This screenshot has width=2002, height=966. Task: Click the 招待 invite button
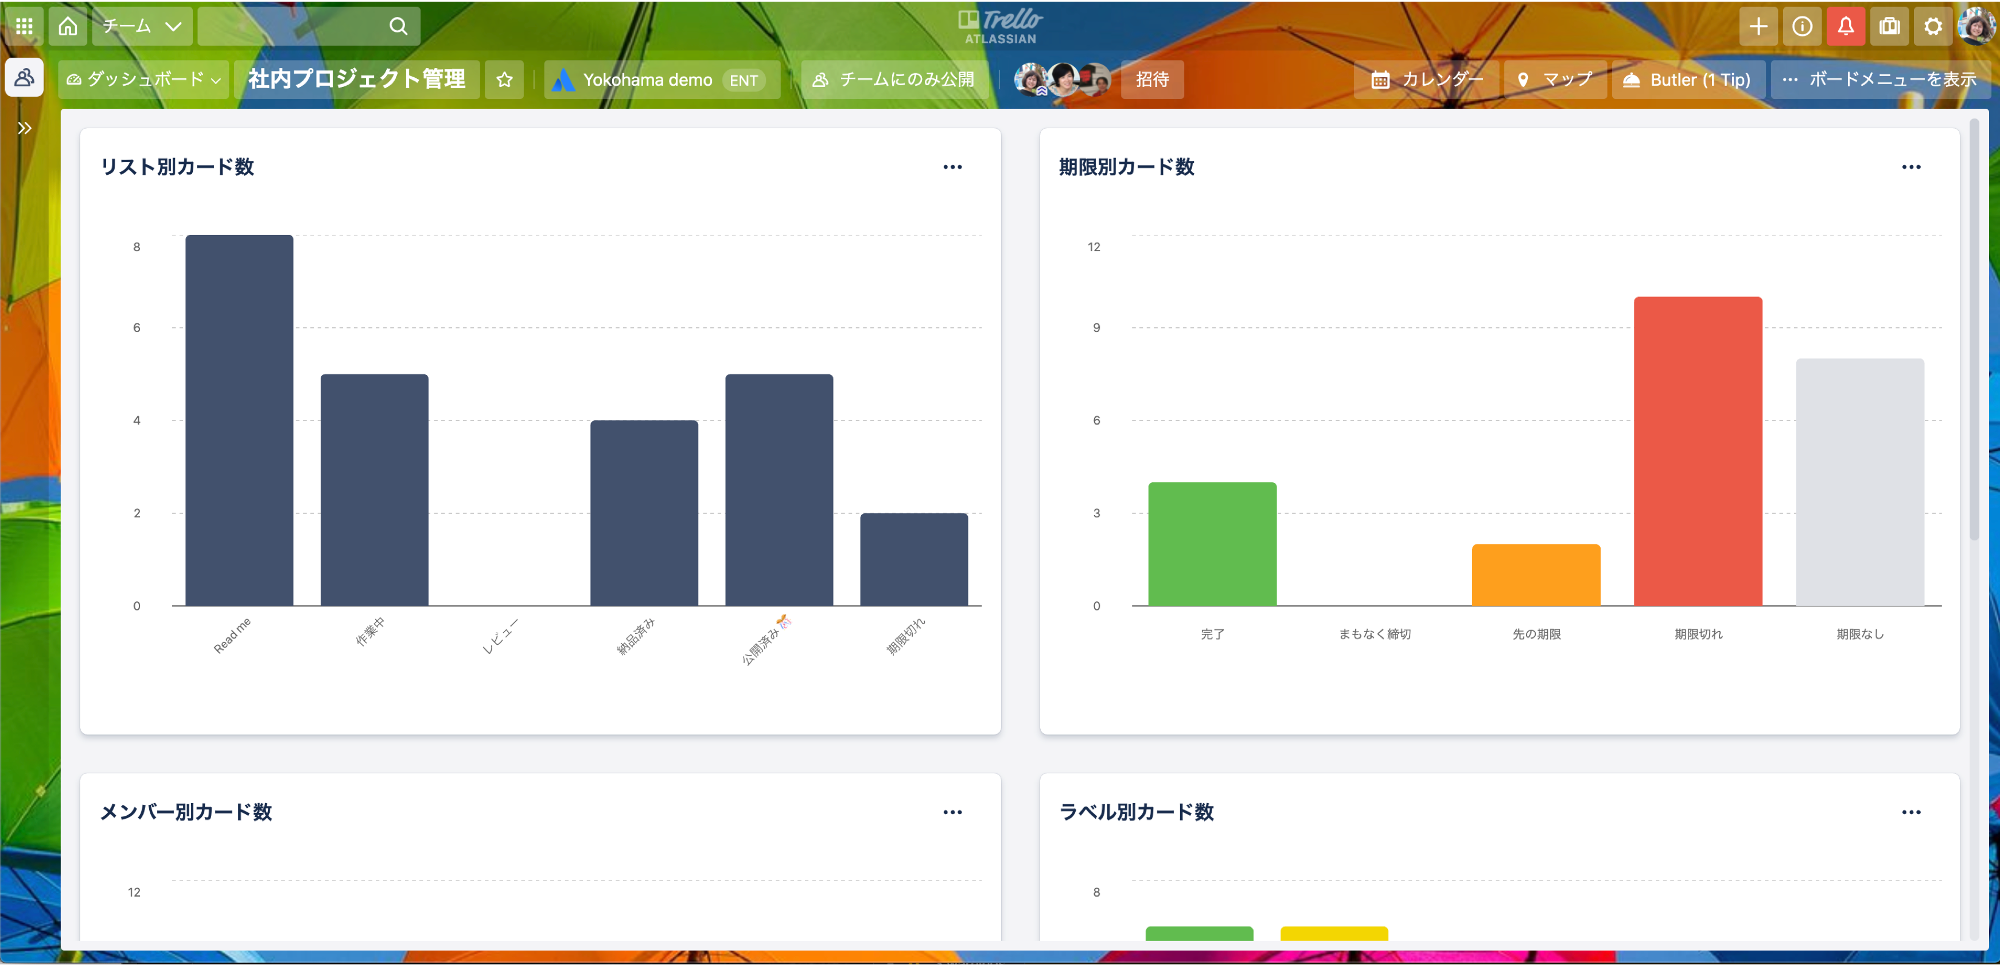pos(1152,80)
